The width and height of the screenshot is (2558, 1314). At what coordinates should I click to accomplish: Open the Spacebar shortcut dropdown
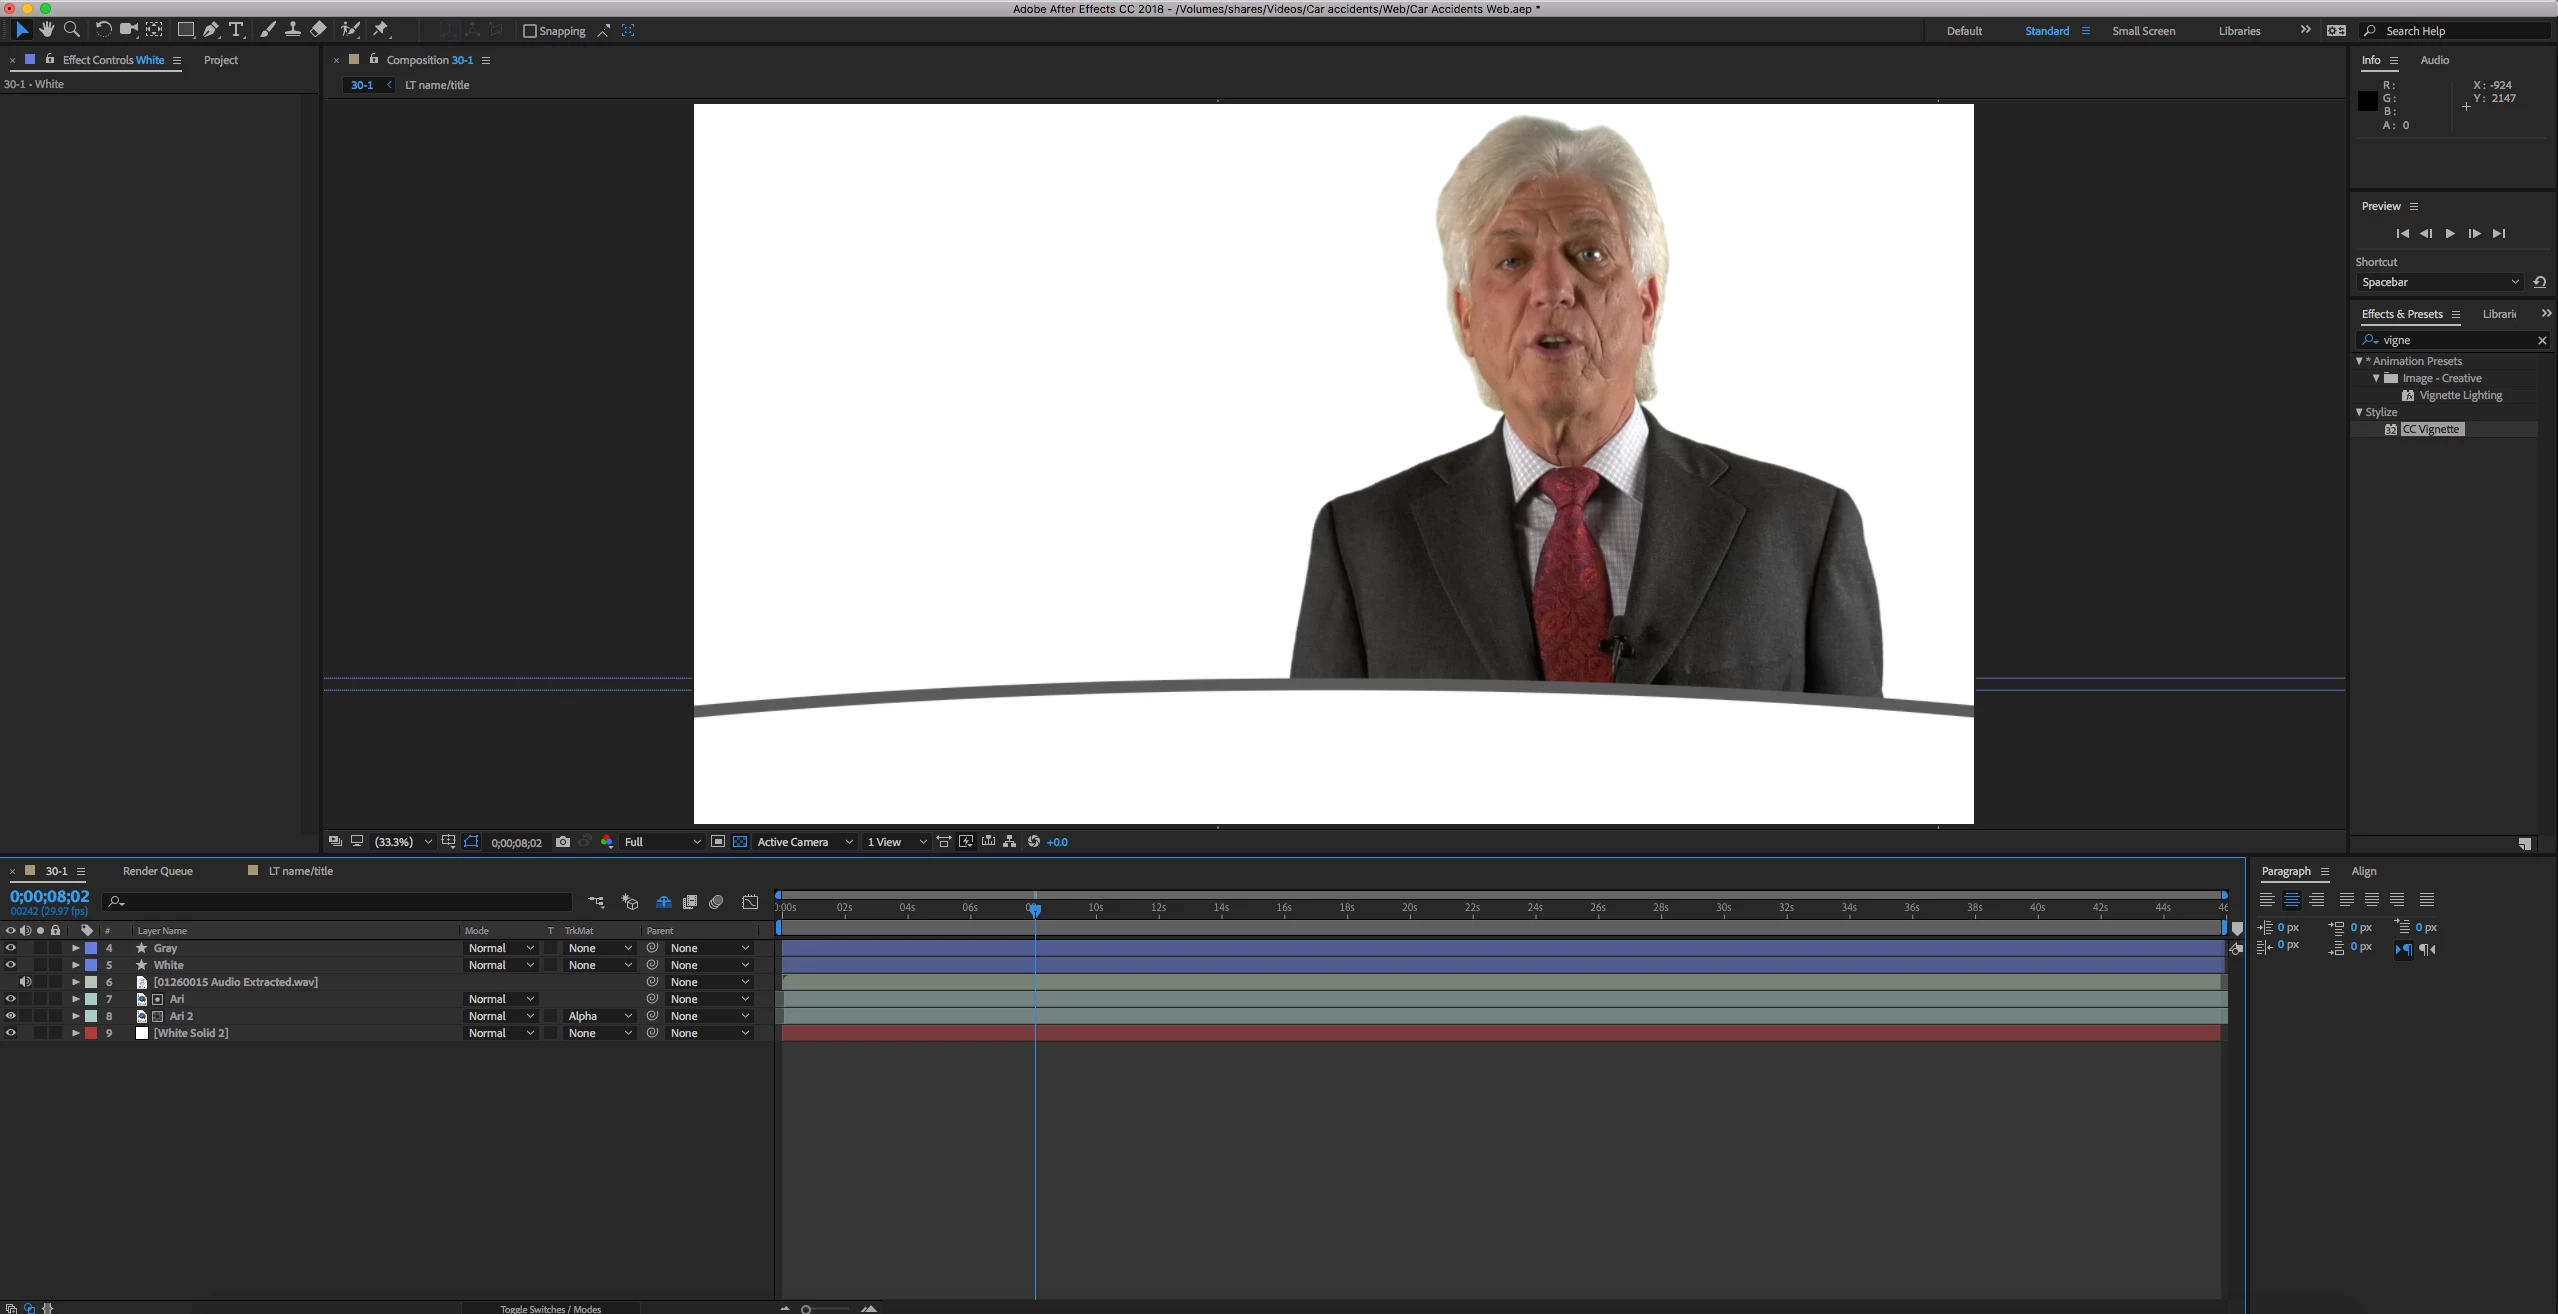point(2439,282)
